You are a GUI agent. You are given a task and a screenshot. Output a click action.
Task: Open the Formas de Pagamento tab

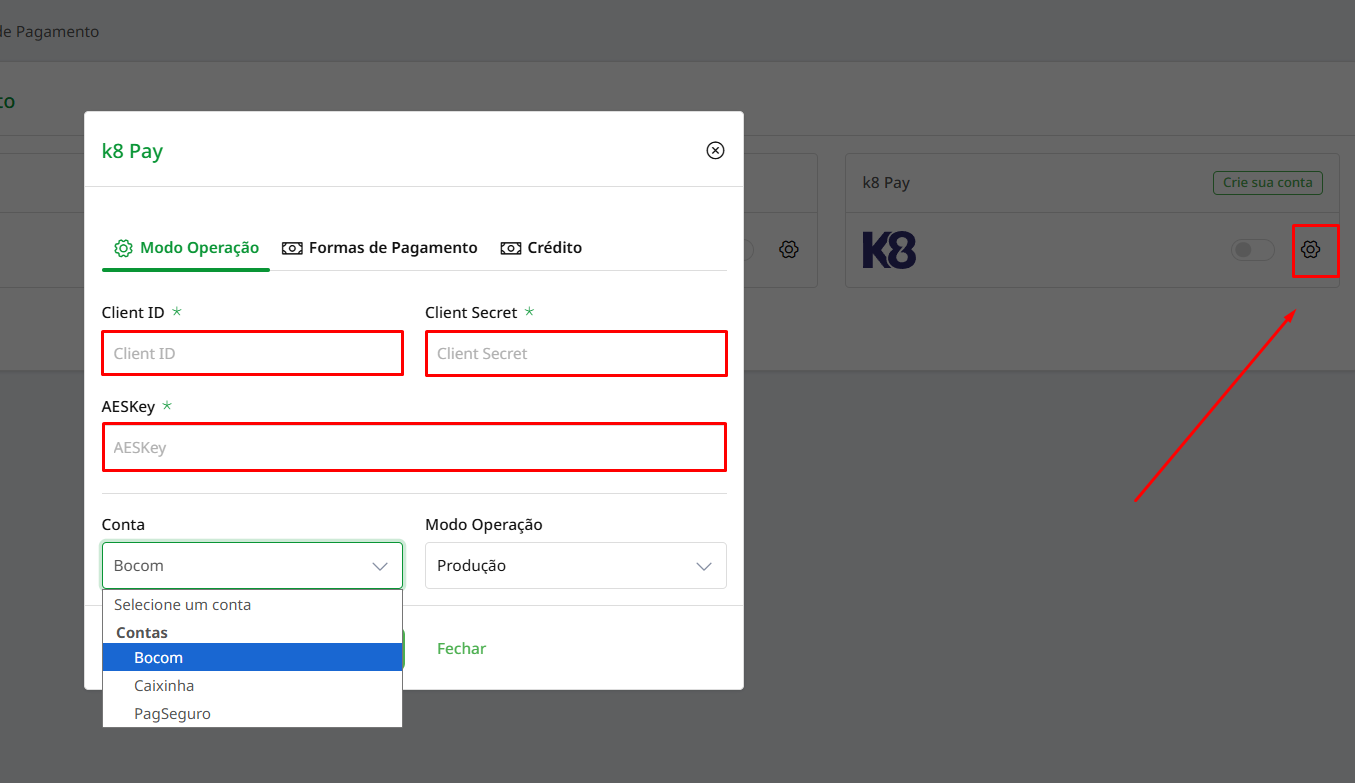coord(392,248)
